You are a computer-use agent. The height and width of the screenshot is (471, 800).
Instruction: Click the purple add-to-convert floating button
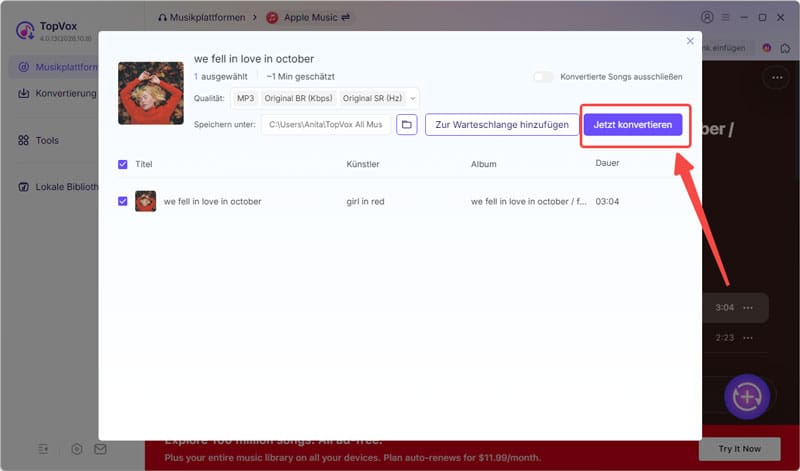click(x=747, y=396)
